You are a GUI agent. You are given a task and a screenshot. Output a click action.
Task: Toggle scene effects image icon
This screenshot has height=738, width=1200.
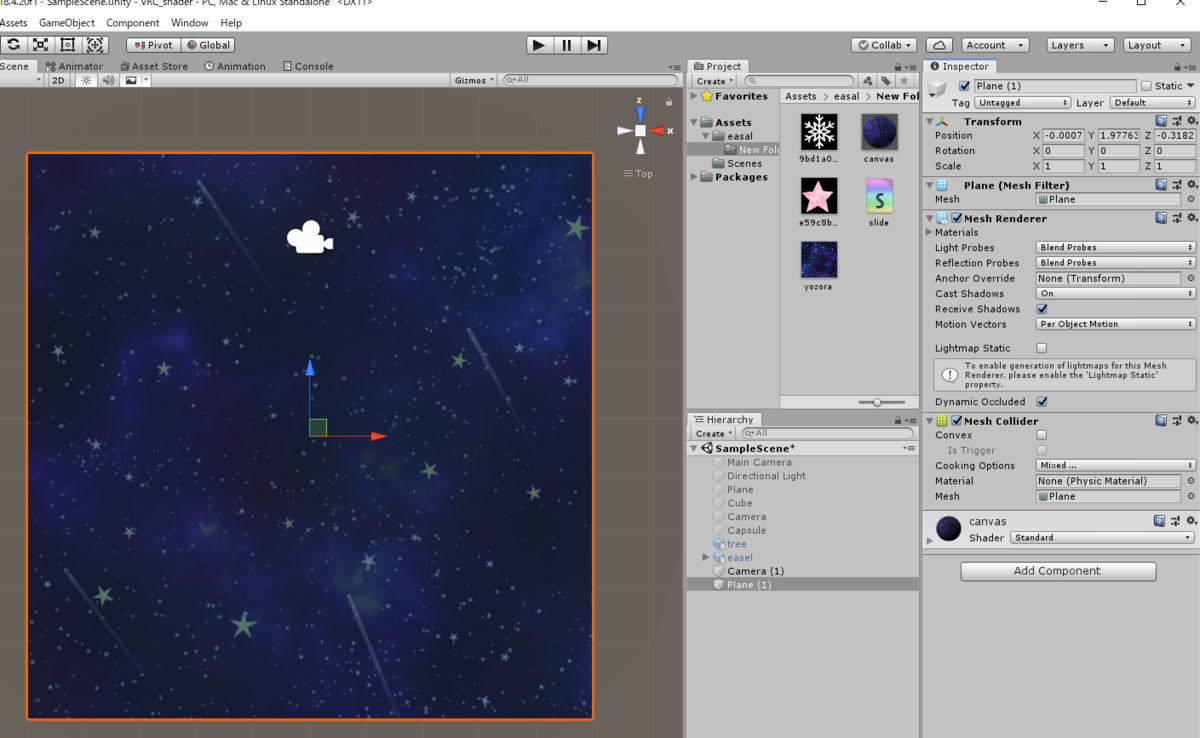130,80
